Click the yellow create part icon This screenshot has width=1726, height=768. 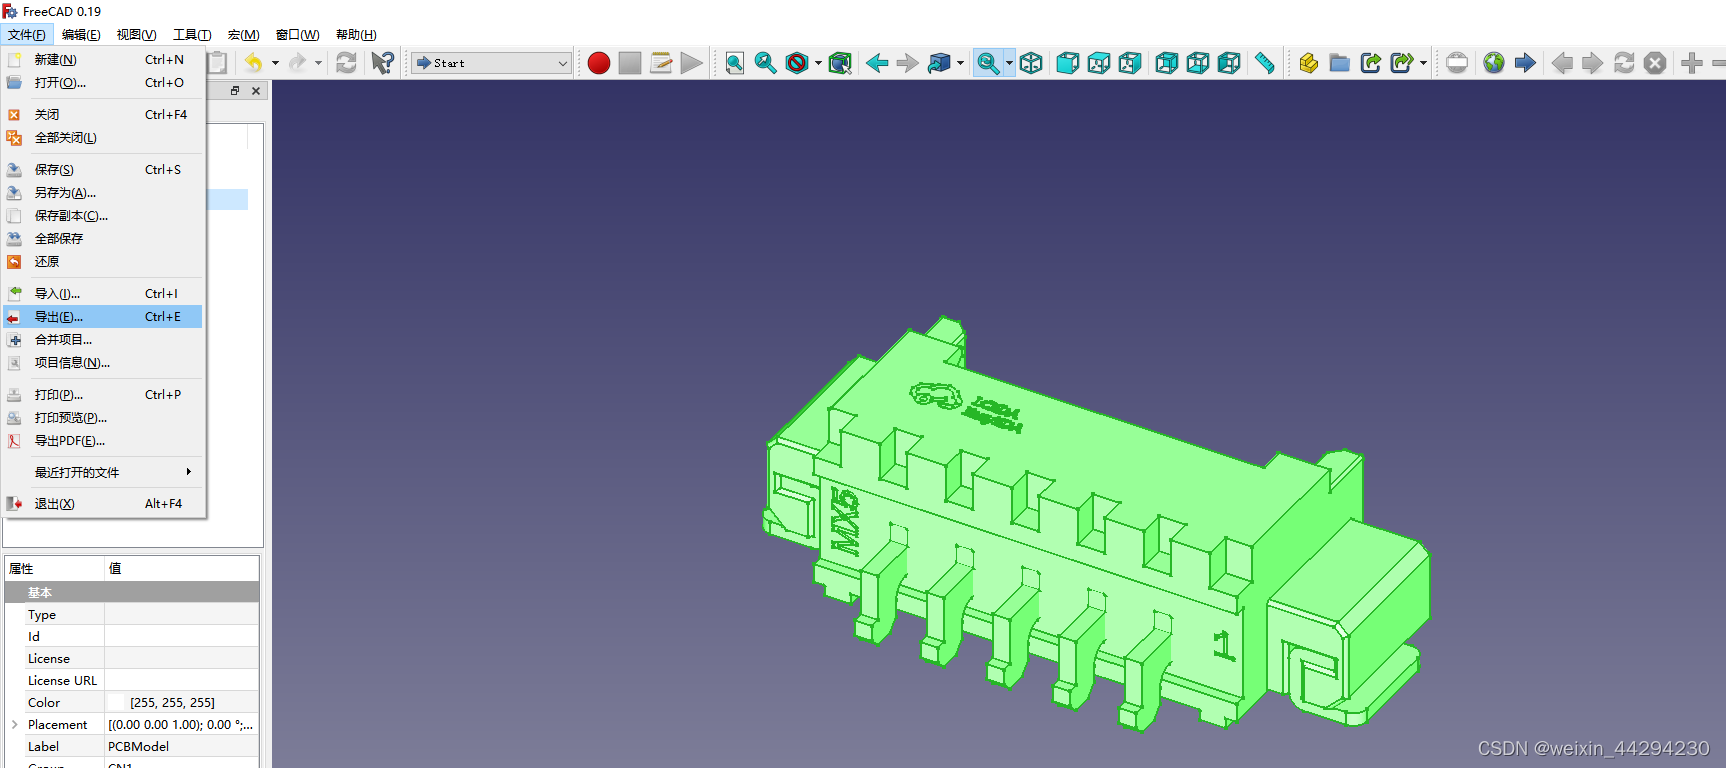(x=1309, y=63)
